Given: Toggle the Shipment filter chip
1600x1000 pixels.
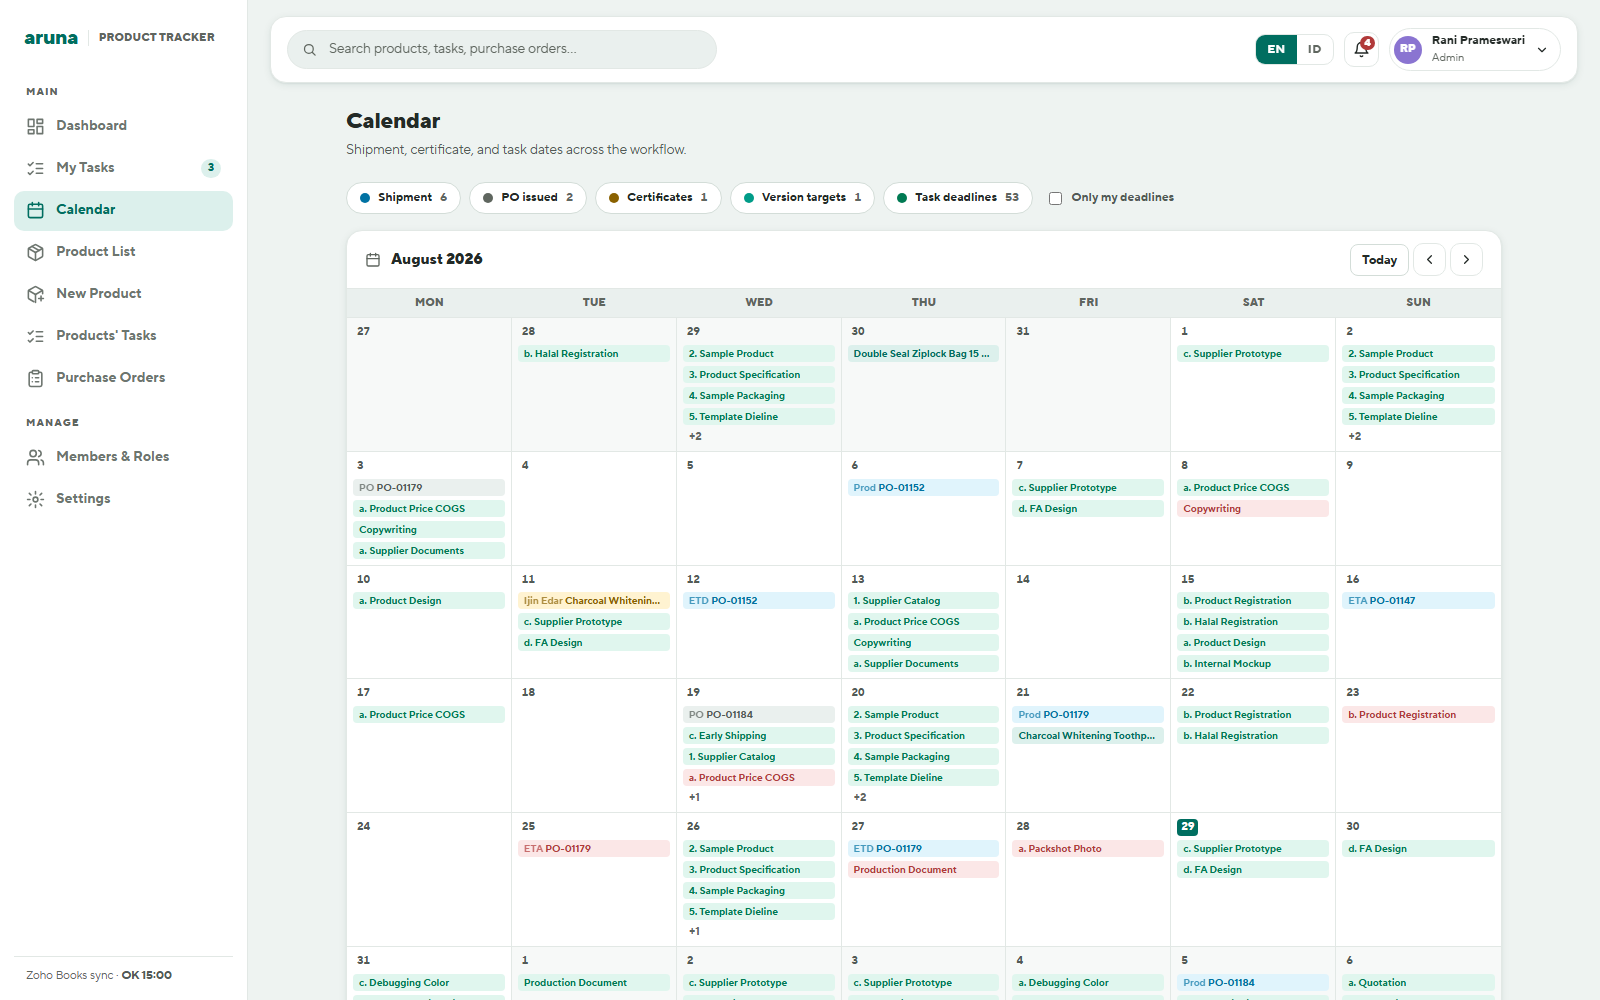Looking at the screenshot, I should point(403,198).
